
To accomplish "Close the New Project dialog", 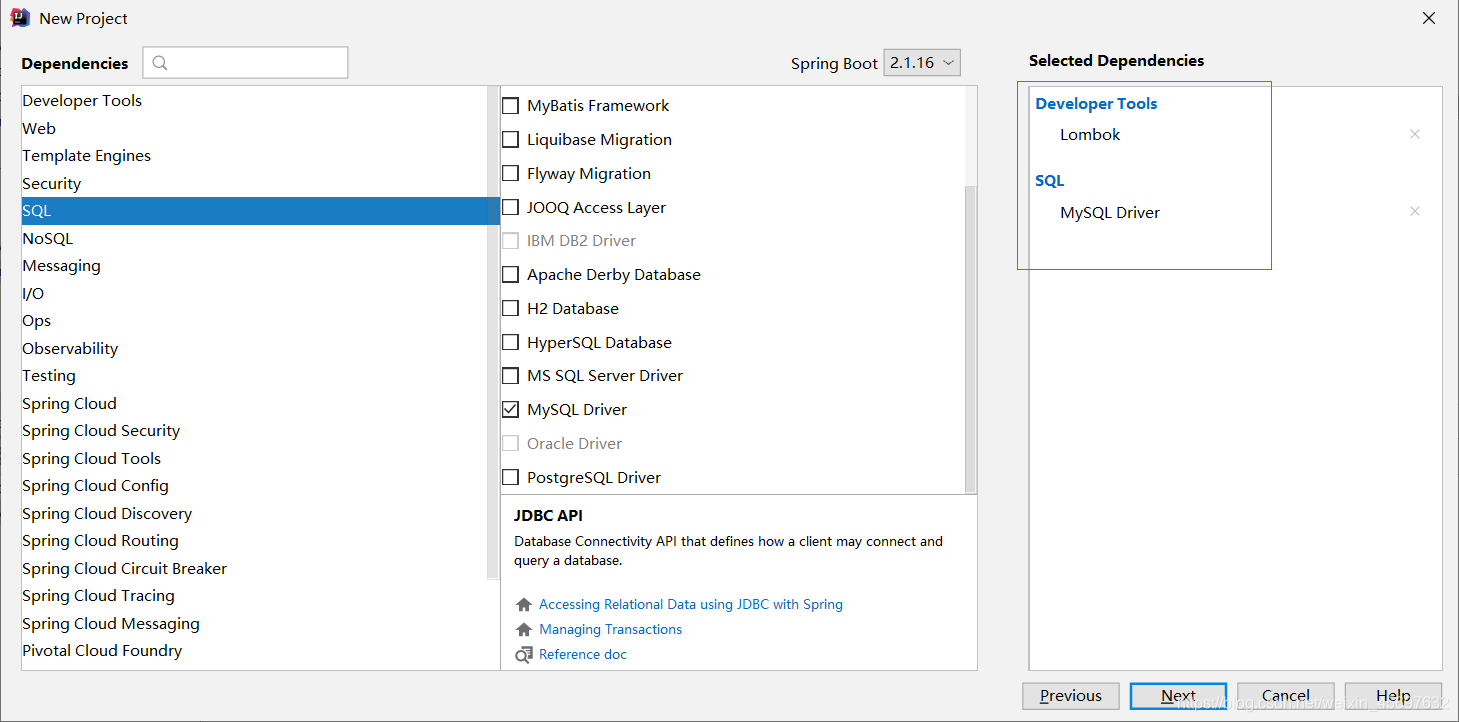I will pos(1429,18).
